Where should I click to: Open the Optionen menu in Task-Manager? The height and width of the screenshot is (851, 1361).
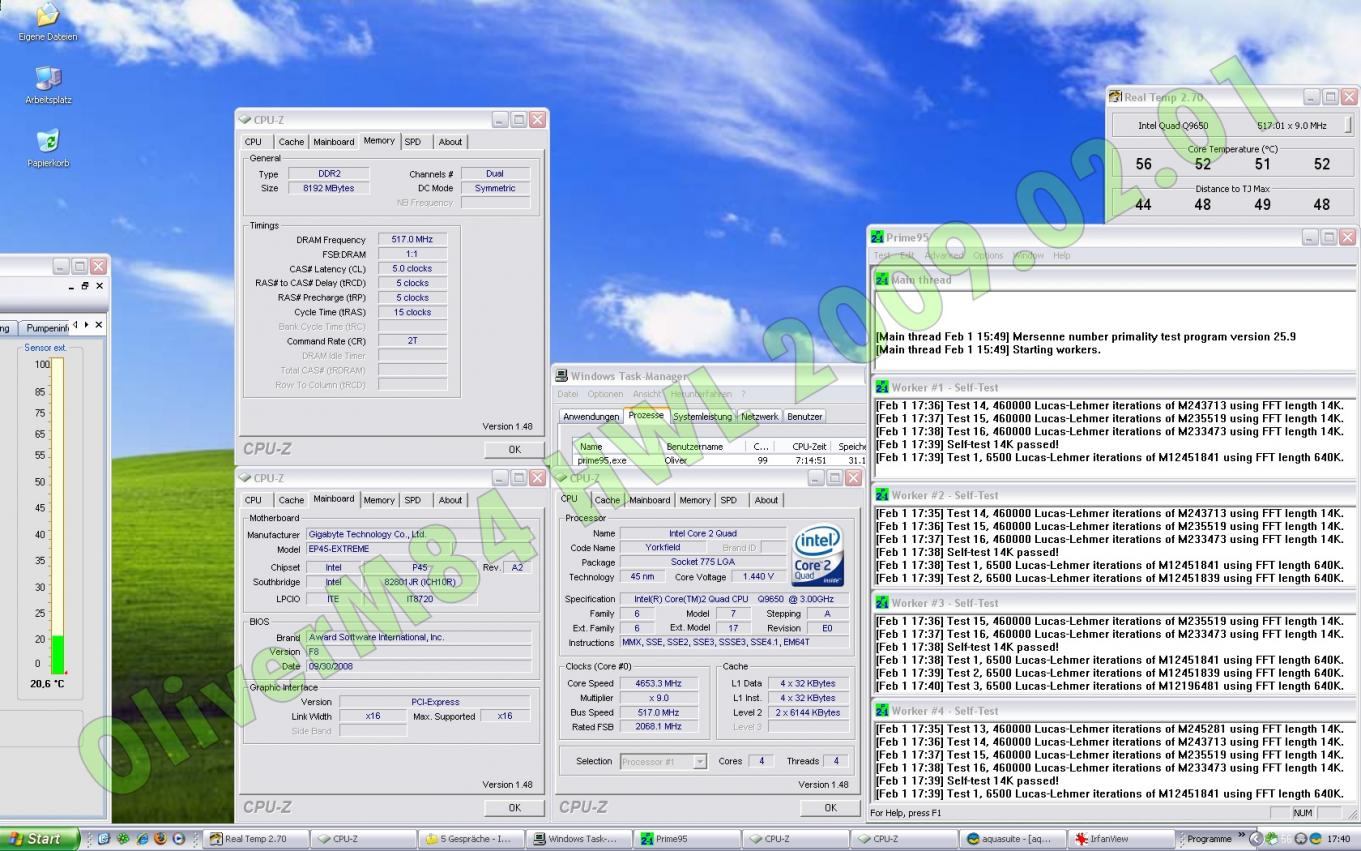click(605, 394)
